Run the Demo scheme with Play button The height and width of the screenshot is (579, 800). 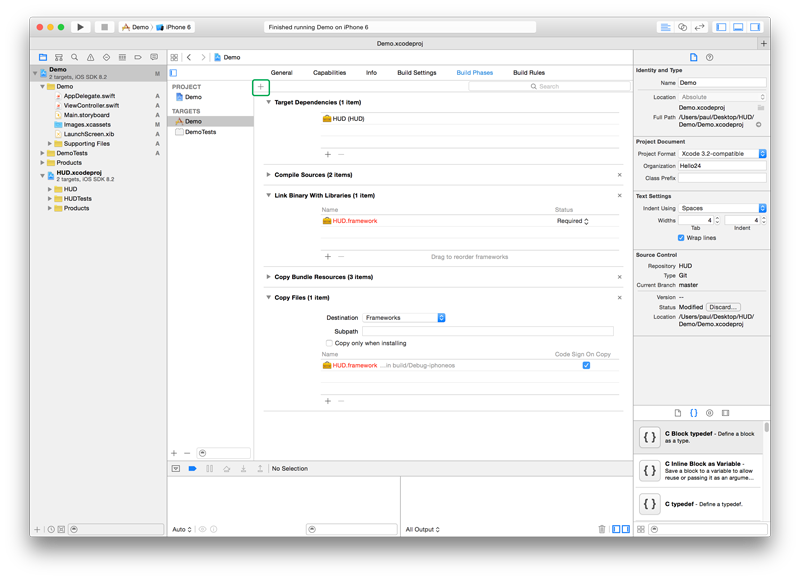80,27
